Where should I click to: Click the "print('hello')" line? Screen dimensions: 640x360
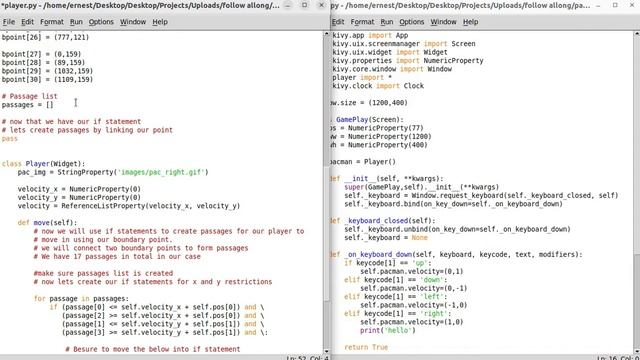(x=388, y=330)
